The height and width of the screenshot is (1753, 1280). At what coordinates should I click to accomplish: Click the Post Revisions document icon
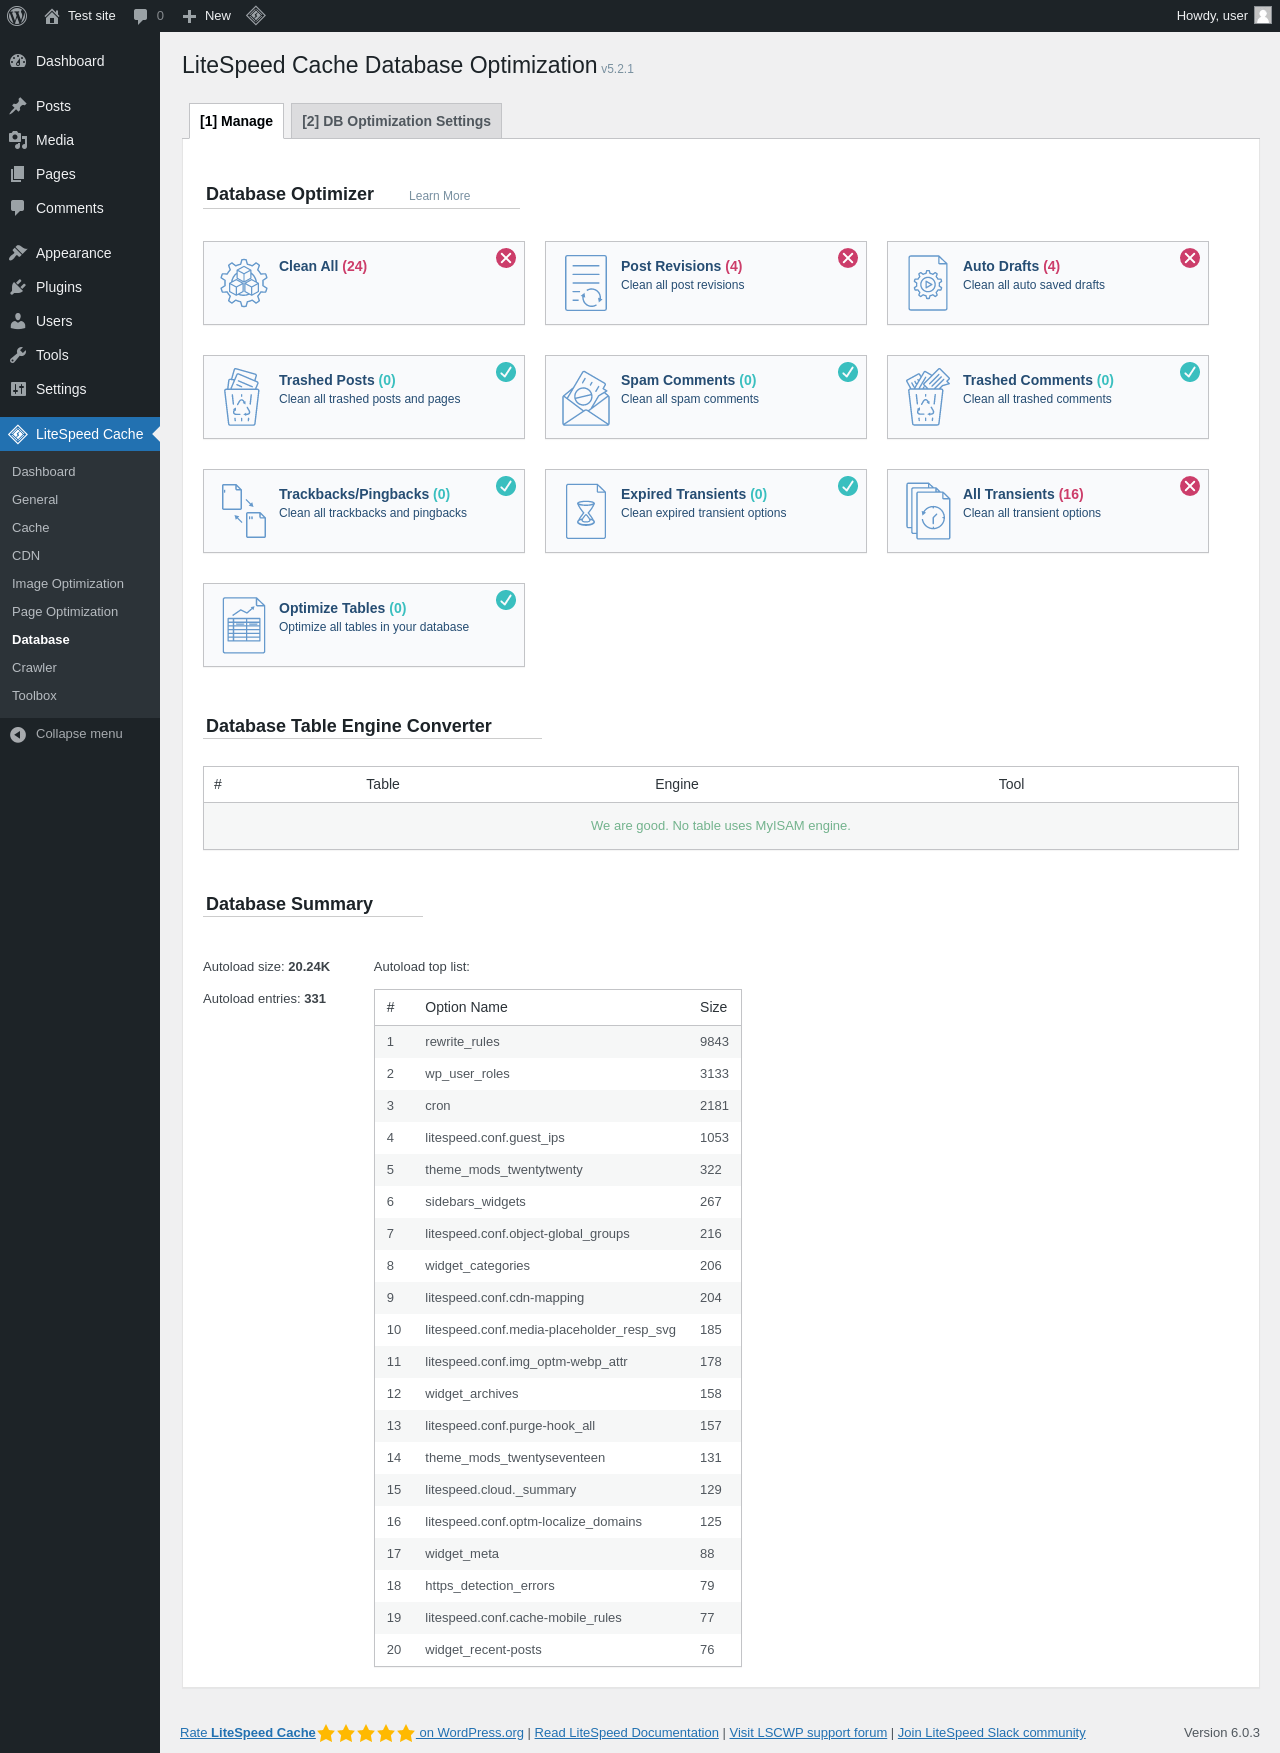pos(586,283)
